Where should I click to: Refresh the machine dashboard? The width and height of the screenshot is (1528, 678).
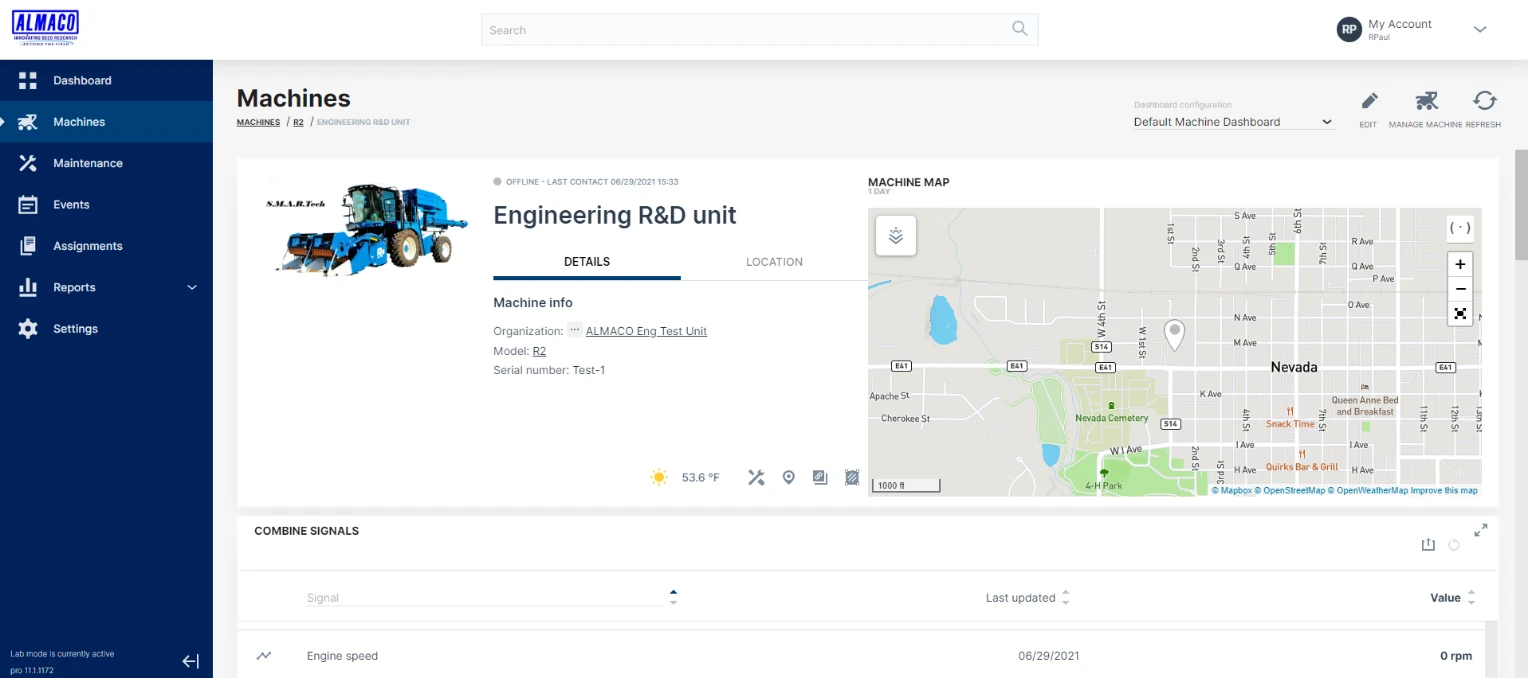[x=1484, y=101]
